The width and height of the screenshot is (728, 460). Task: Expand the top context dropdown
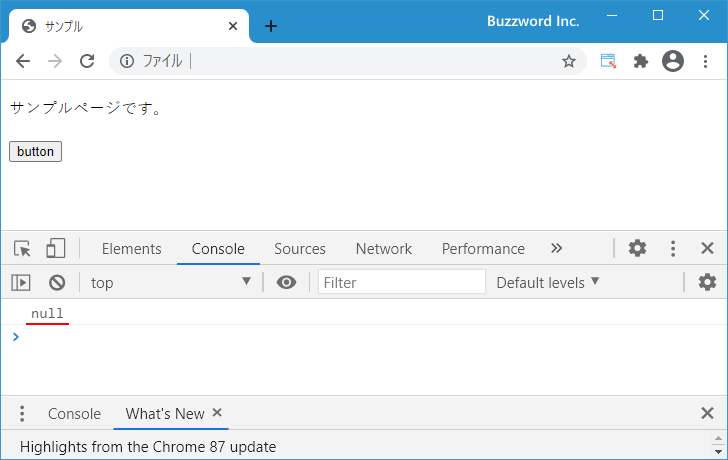(x=171, y=283)
